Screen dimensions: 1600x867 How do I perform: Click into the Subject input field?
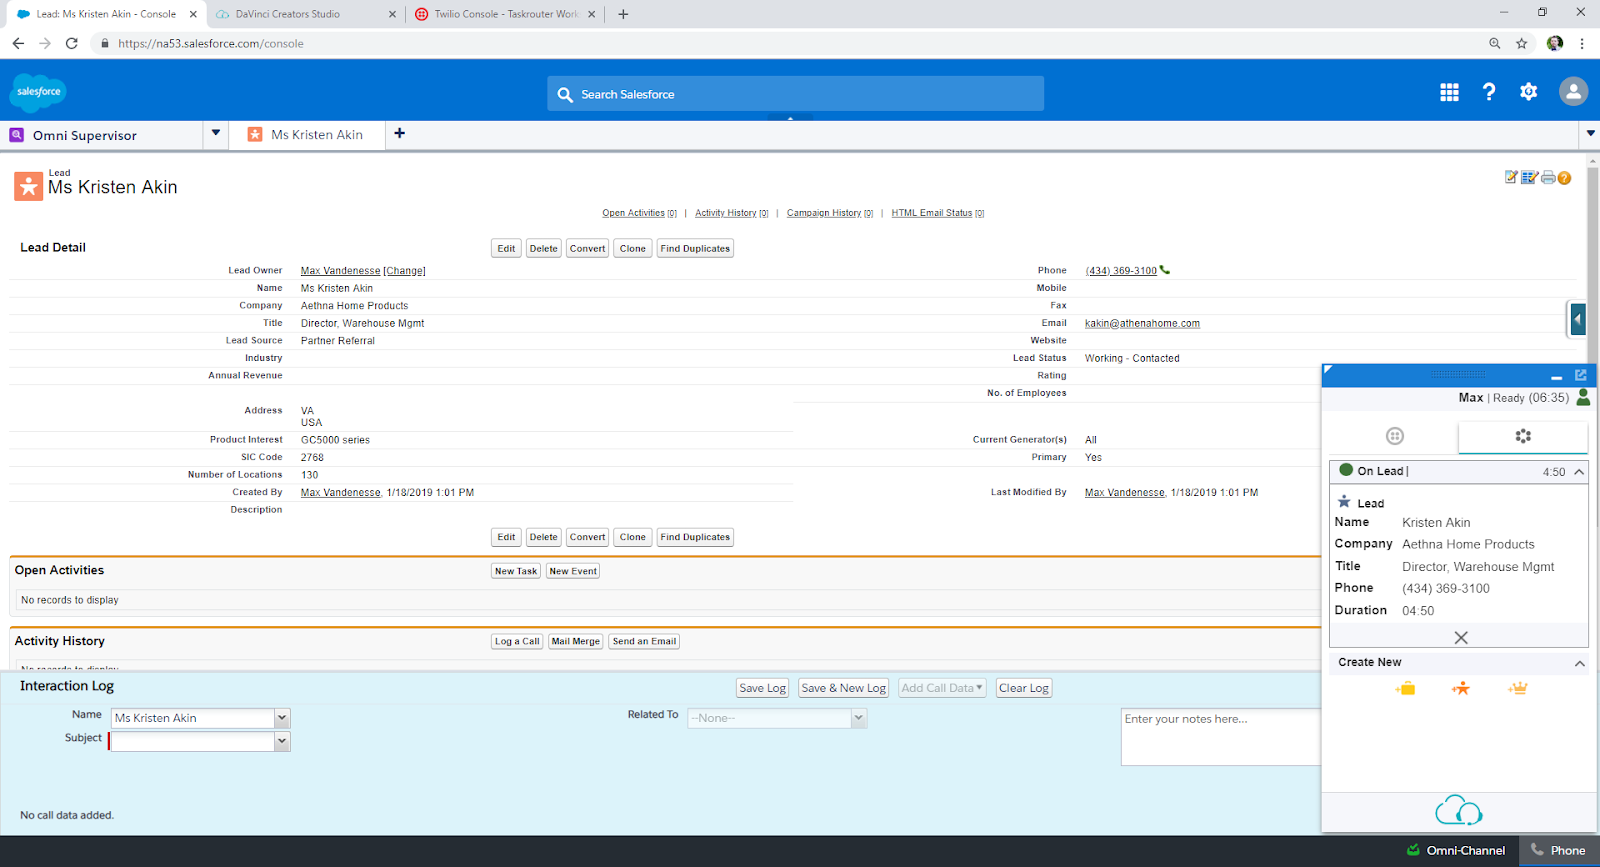[193, 742]
